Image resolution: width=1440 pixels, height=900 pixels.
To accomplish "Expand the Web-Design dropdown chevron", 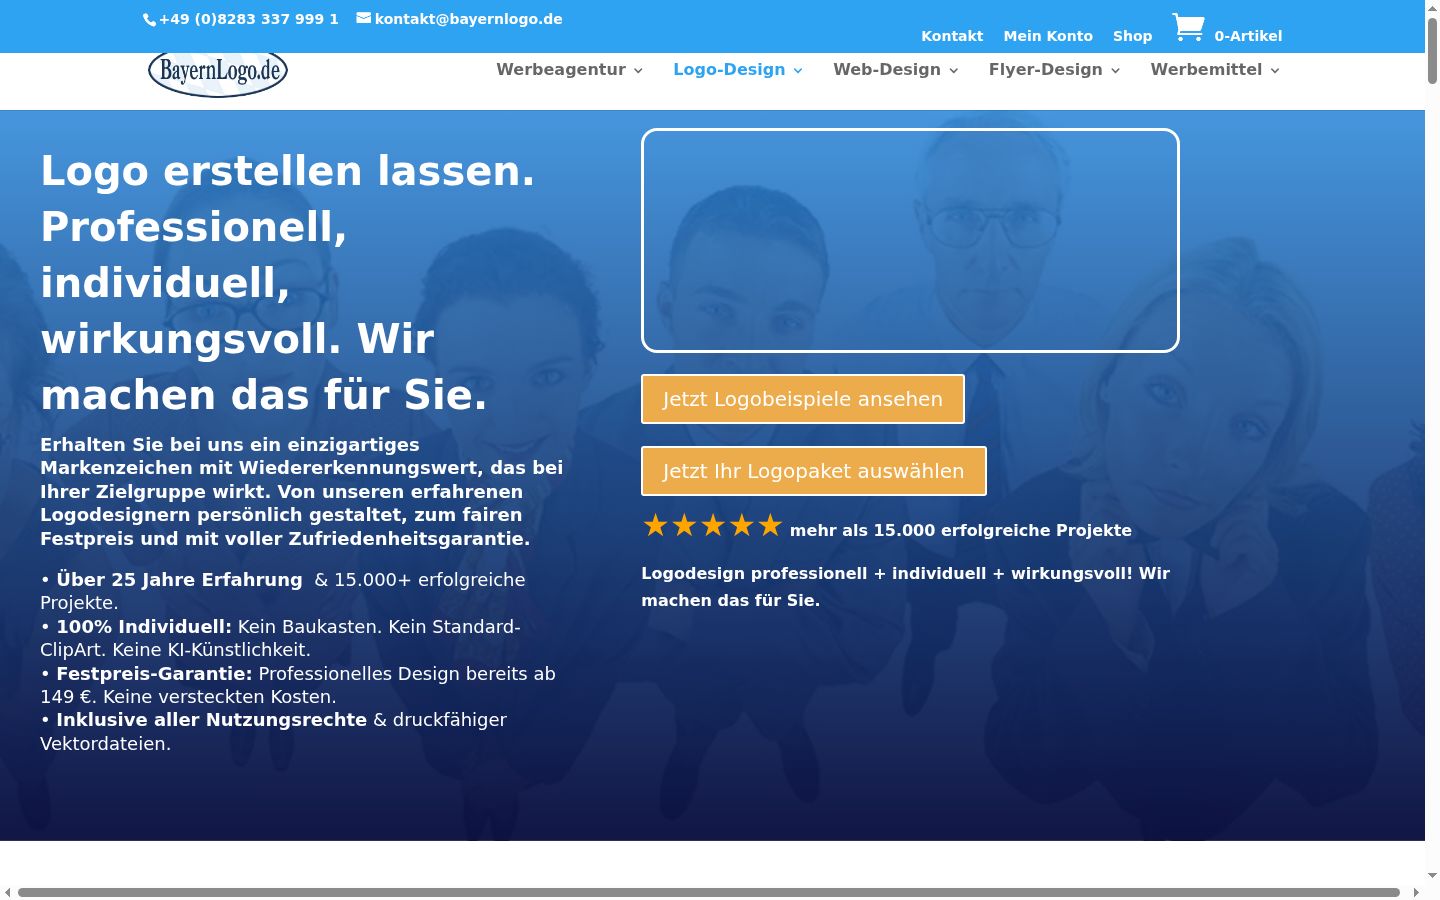I will tap(954, 70).
